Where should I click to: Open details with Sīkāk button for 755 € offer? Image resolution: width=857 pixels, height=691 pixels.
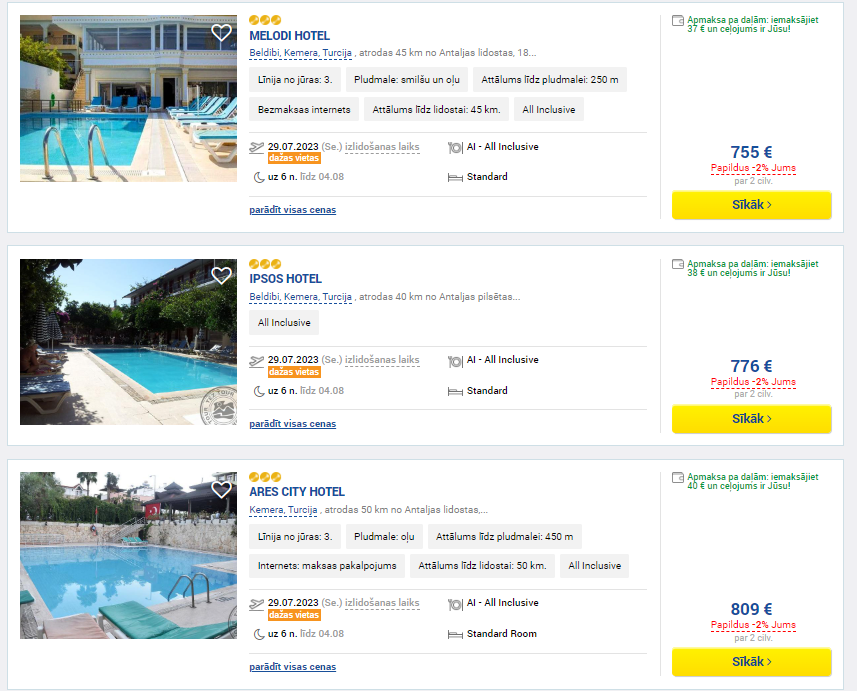click(x=752, y=205)
